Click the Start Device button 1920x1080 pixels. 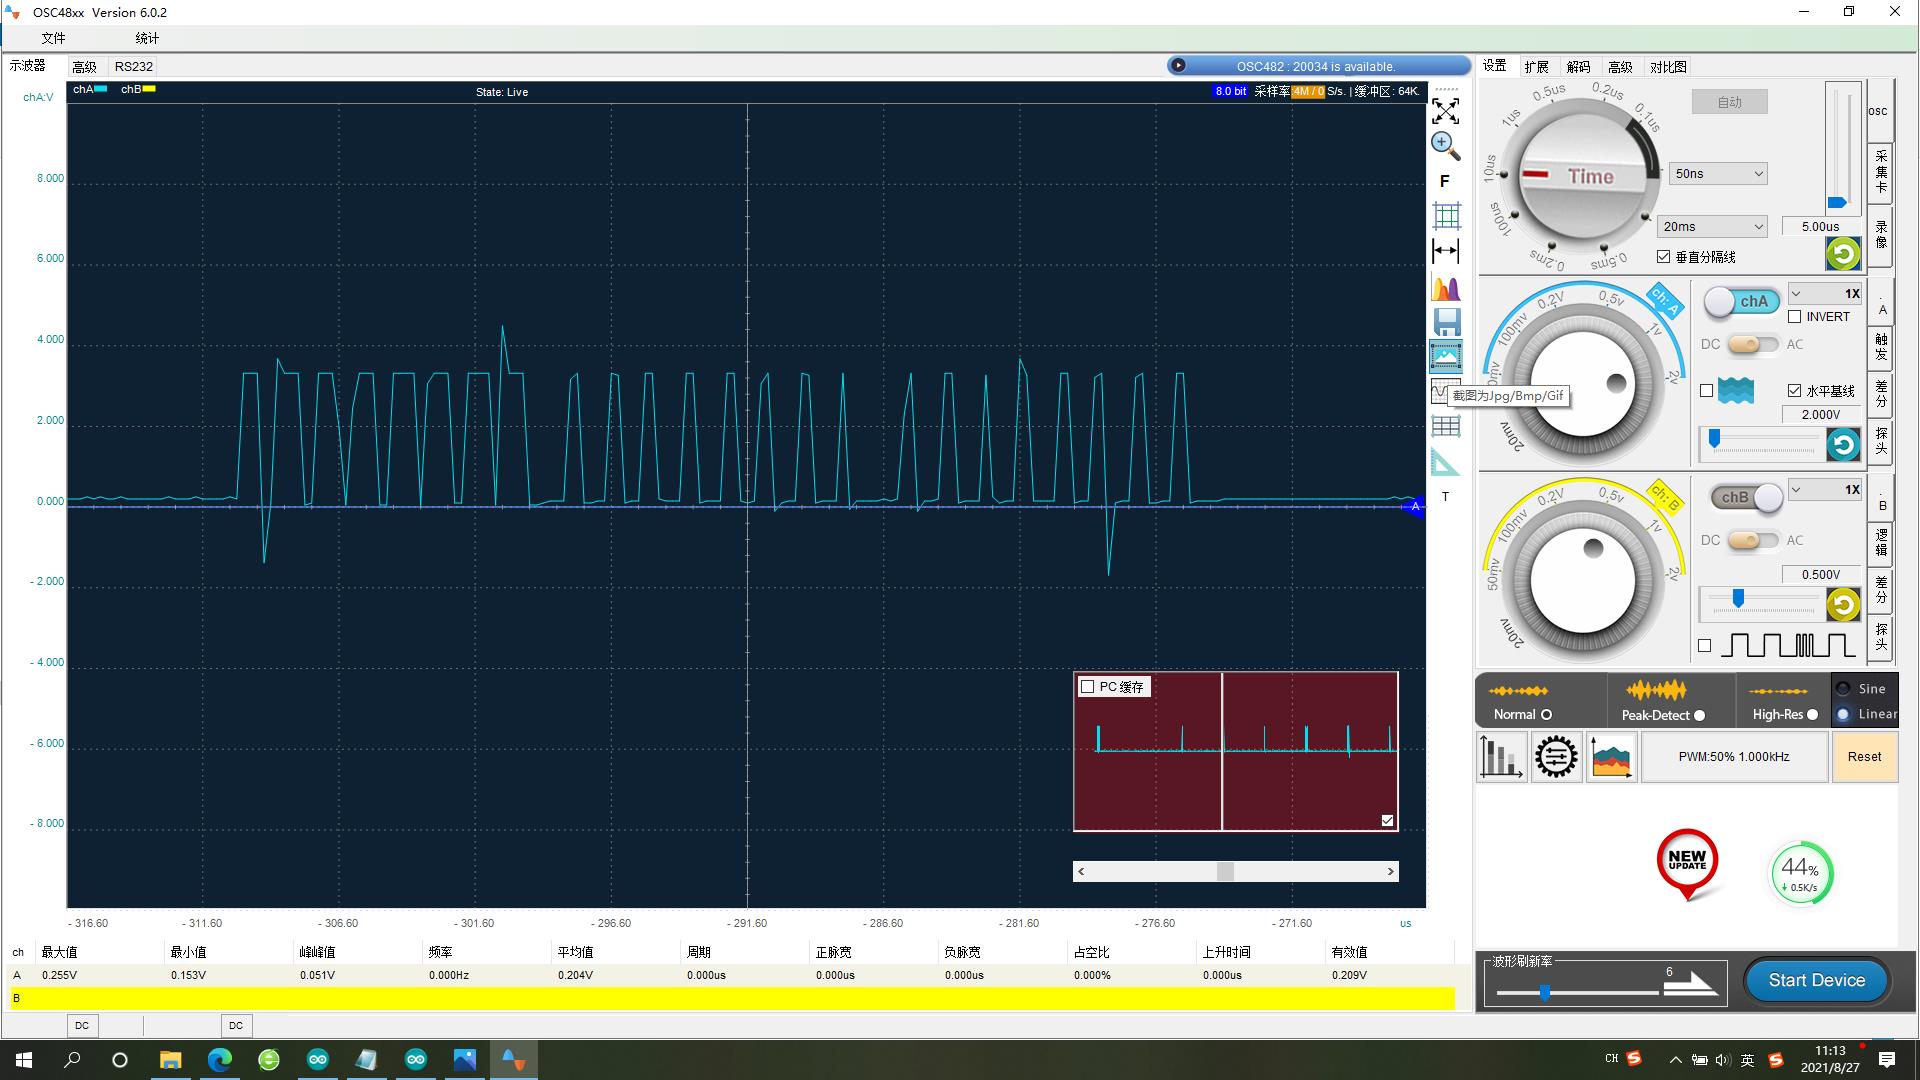tap(1814, 980)
